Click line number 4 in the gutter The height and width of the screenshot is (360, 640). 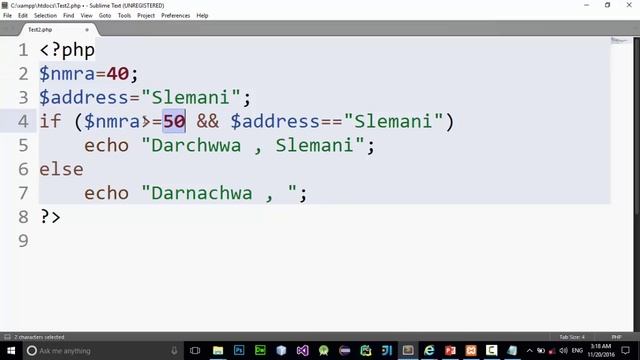[x=23, y=122]
